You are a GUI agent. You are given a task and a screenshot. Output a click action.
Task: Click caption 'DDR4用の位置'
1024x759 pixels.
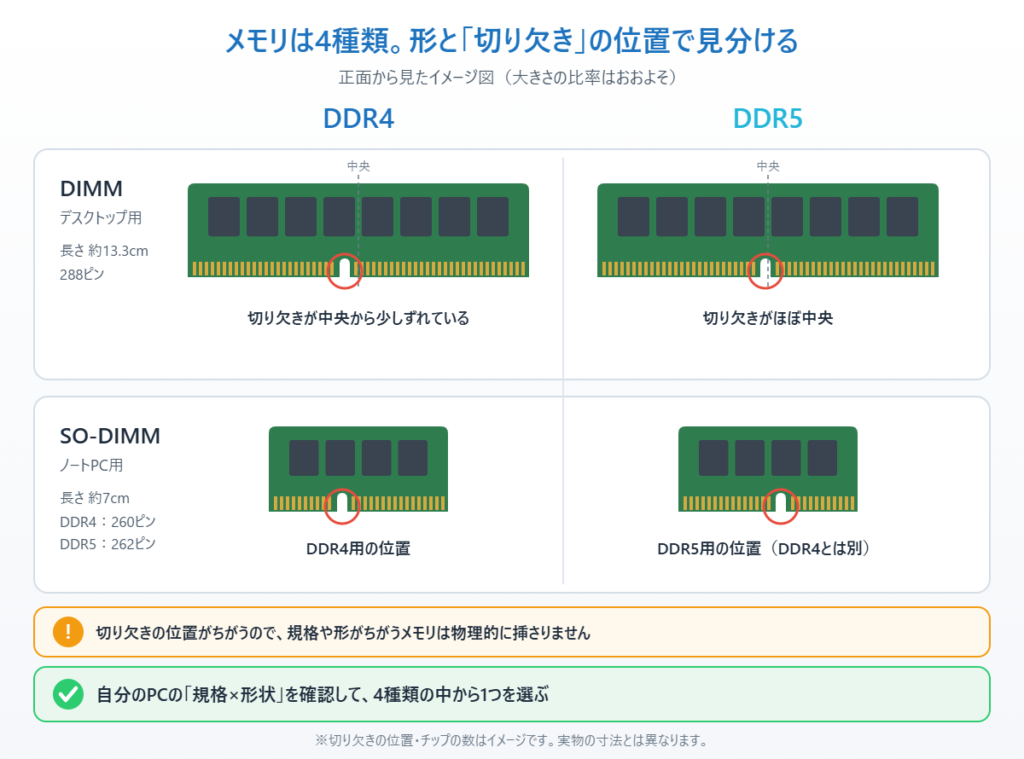[x=358, y=549]
